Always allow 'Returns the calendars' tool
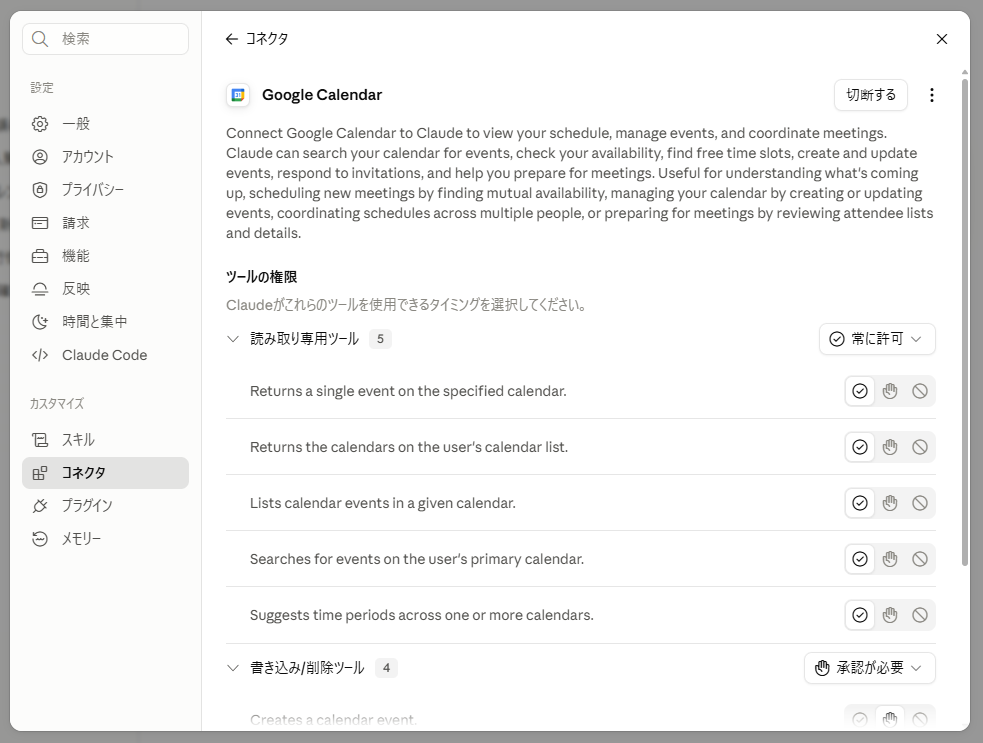 860,447
